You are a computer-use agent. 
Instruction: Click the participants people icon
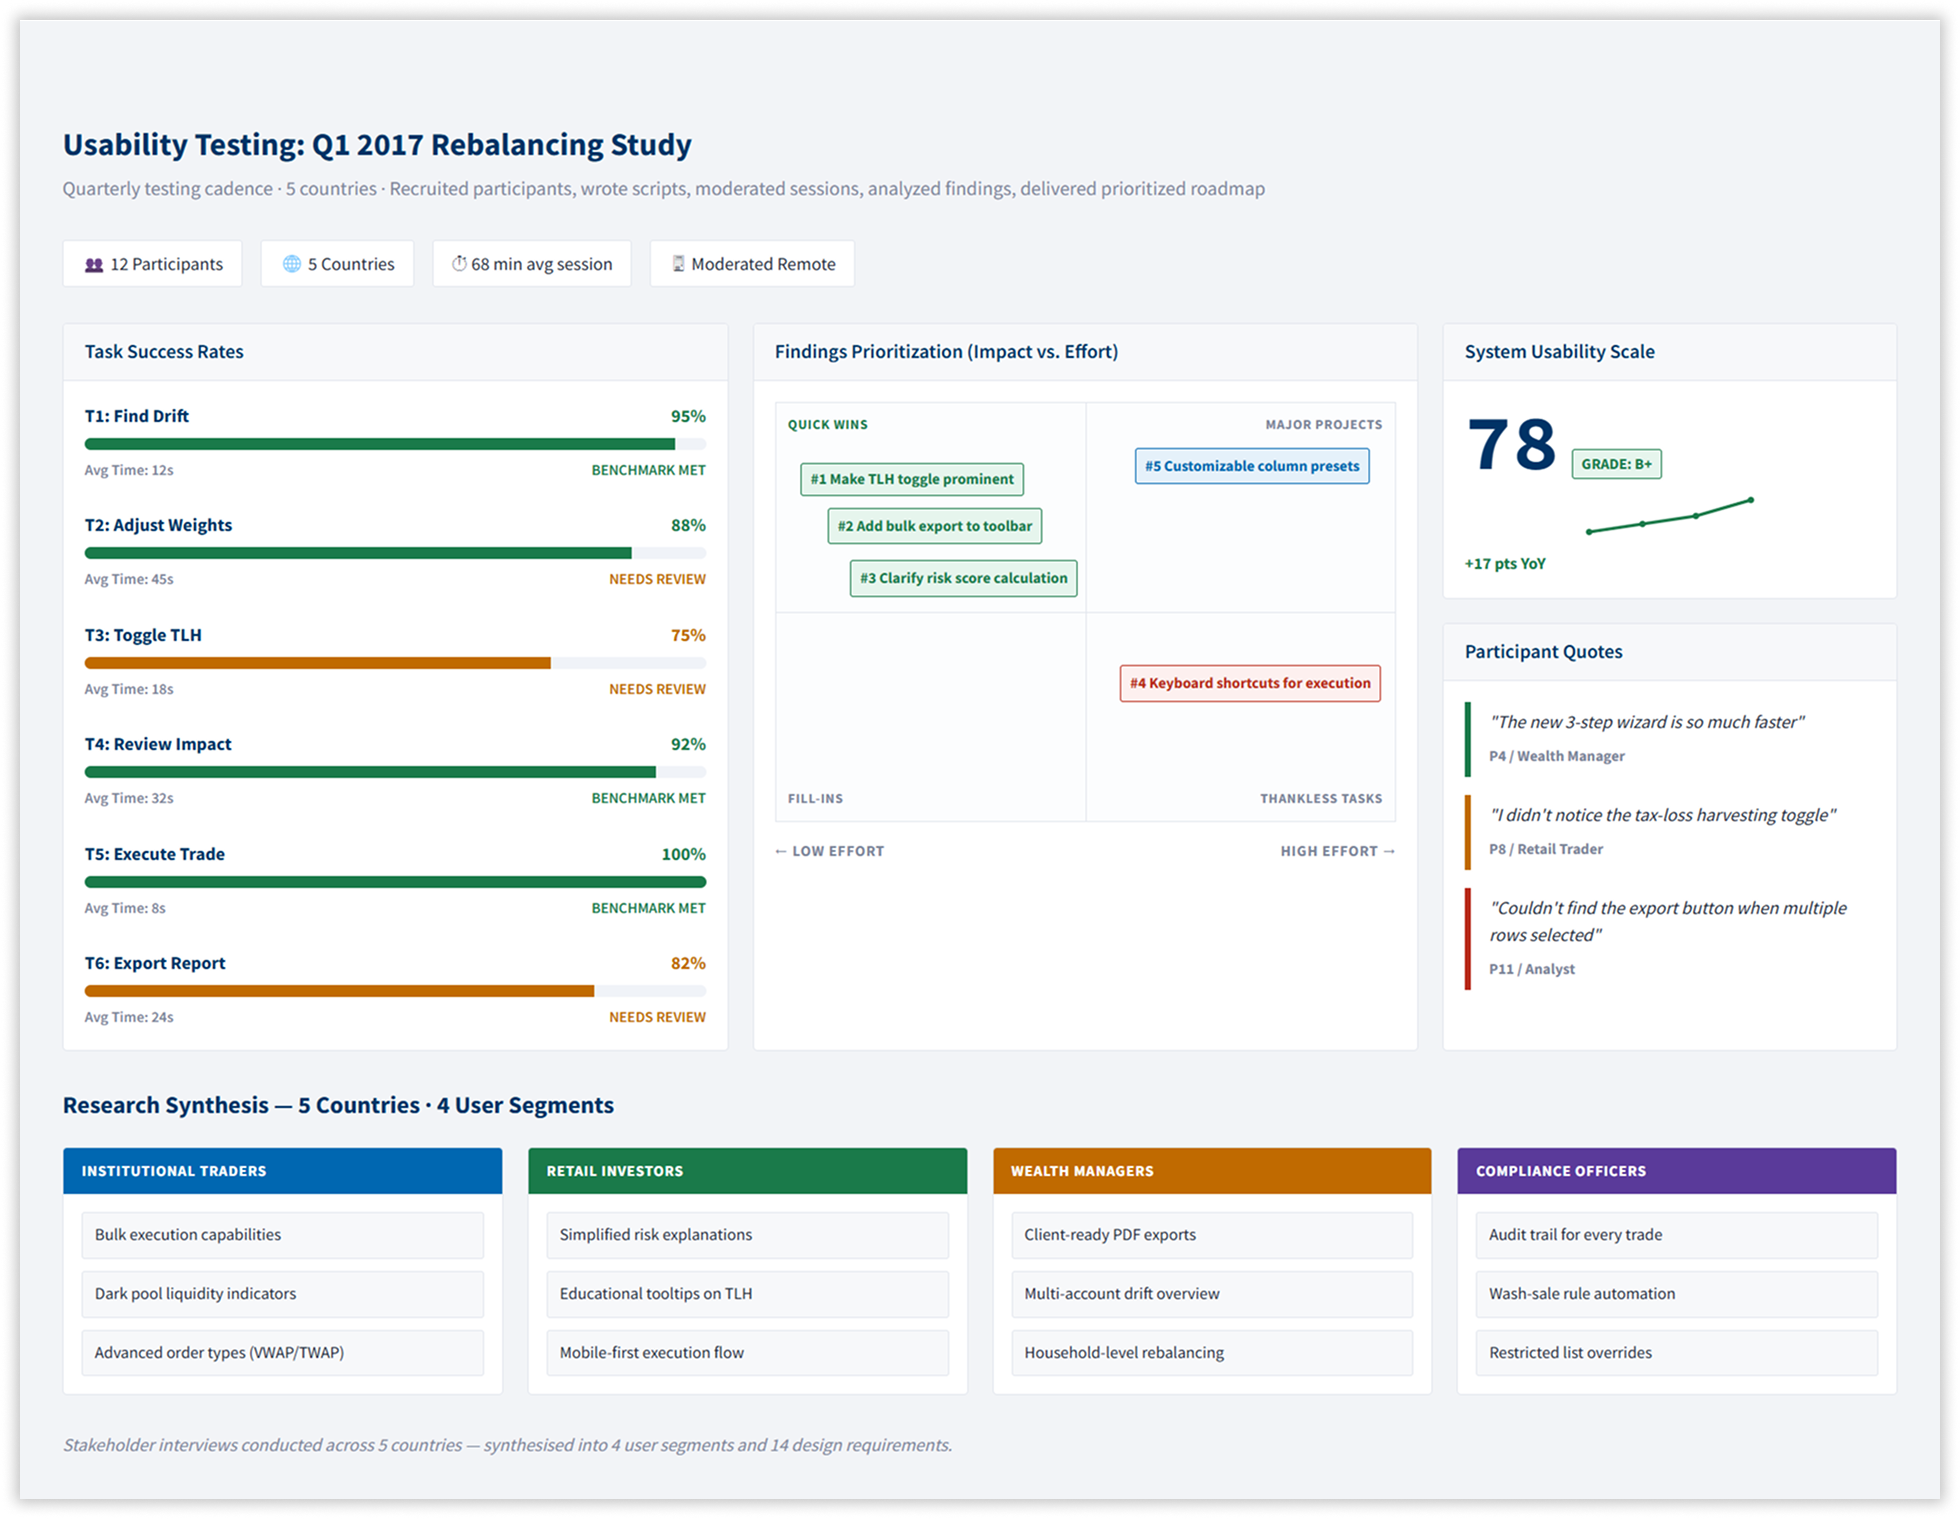point(94,265)
